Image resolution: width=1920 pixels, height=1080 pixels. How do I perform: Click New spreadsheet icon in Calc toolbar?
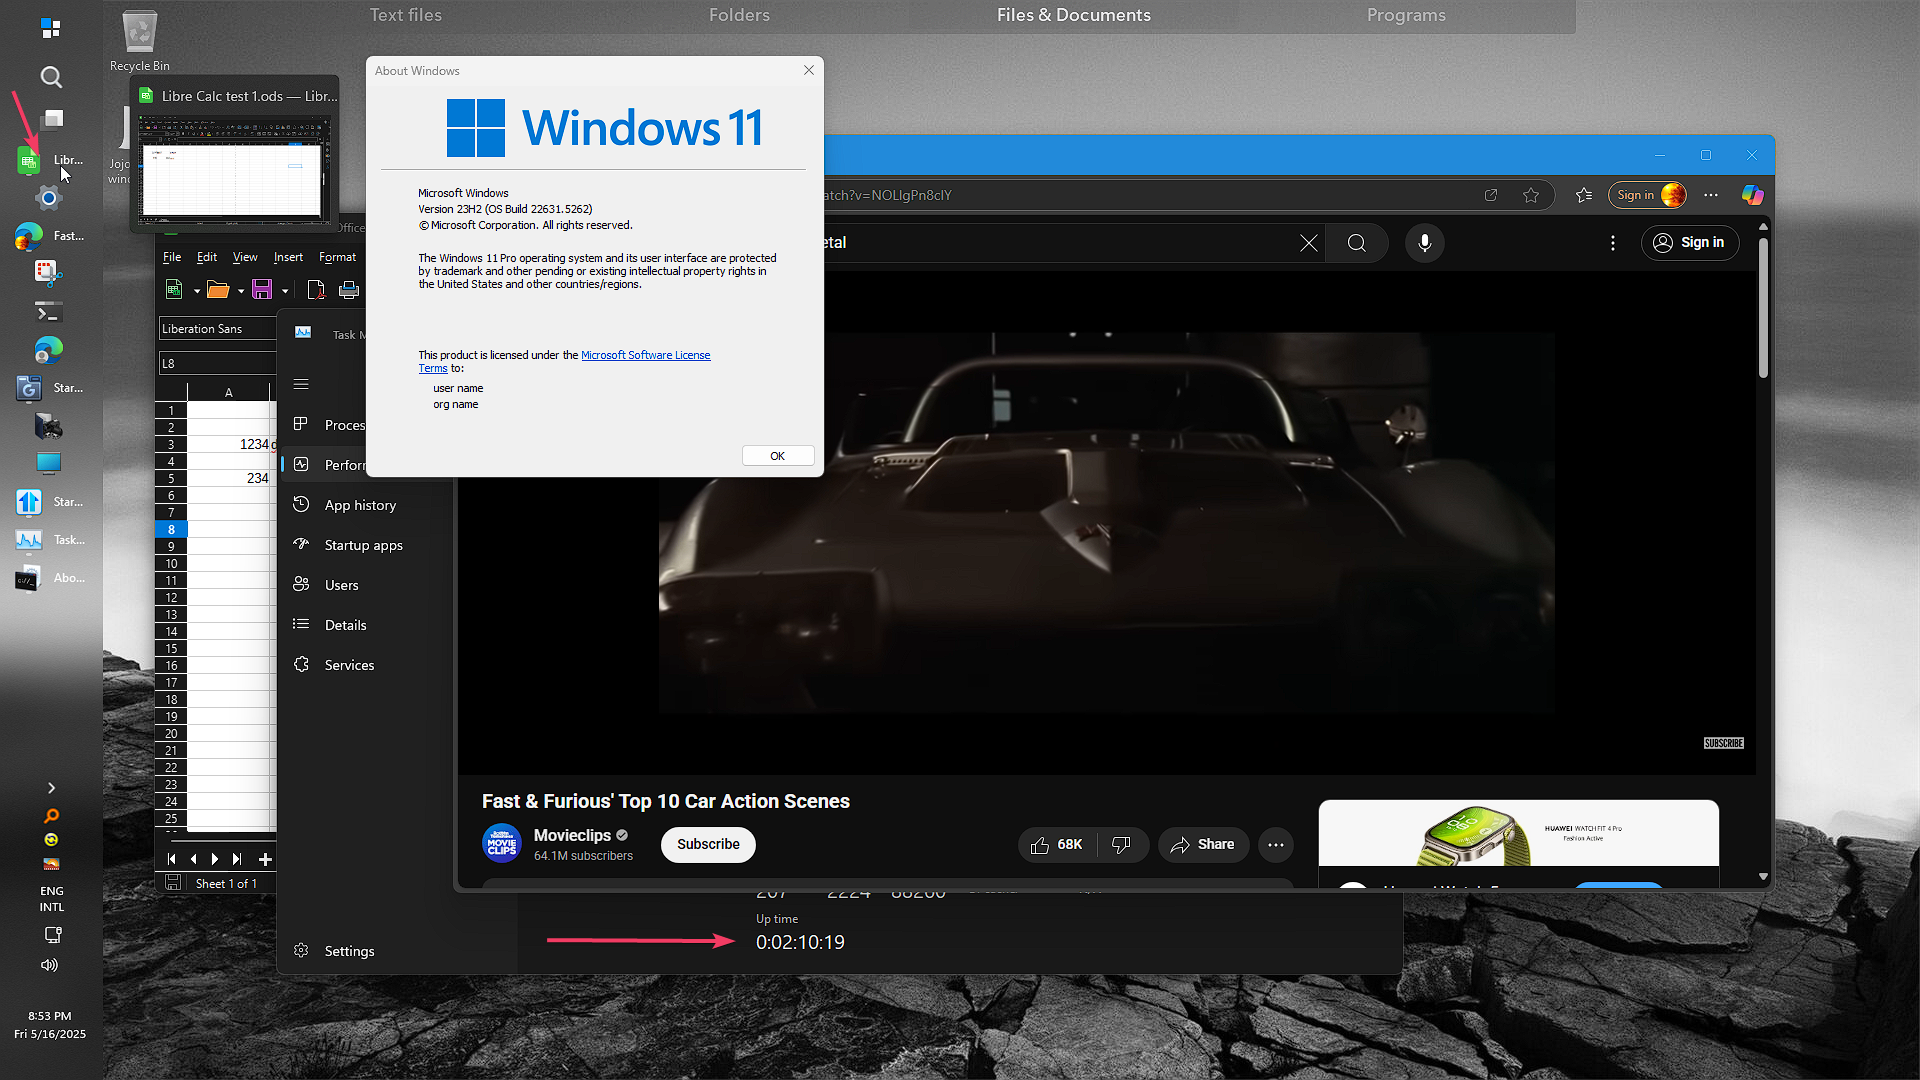(174, 290)
